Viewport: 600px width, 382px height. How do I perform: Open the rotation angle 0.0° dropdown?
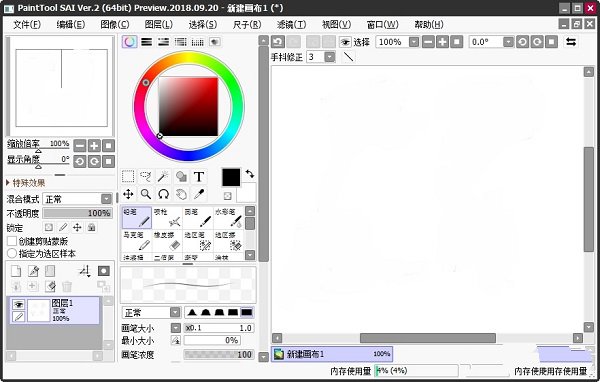(508, 42)
